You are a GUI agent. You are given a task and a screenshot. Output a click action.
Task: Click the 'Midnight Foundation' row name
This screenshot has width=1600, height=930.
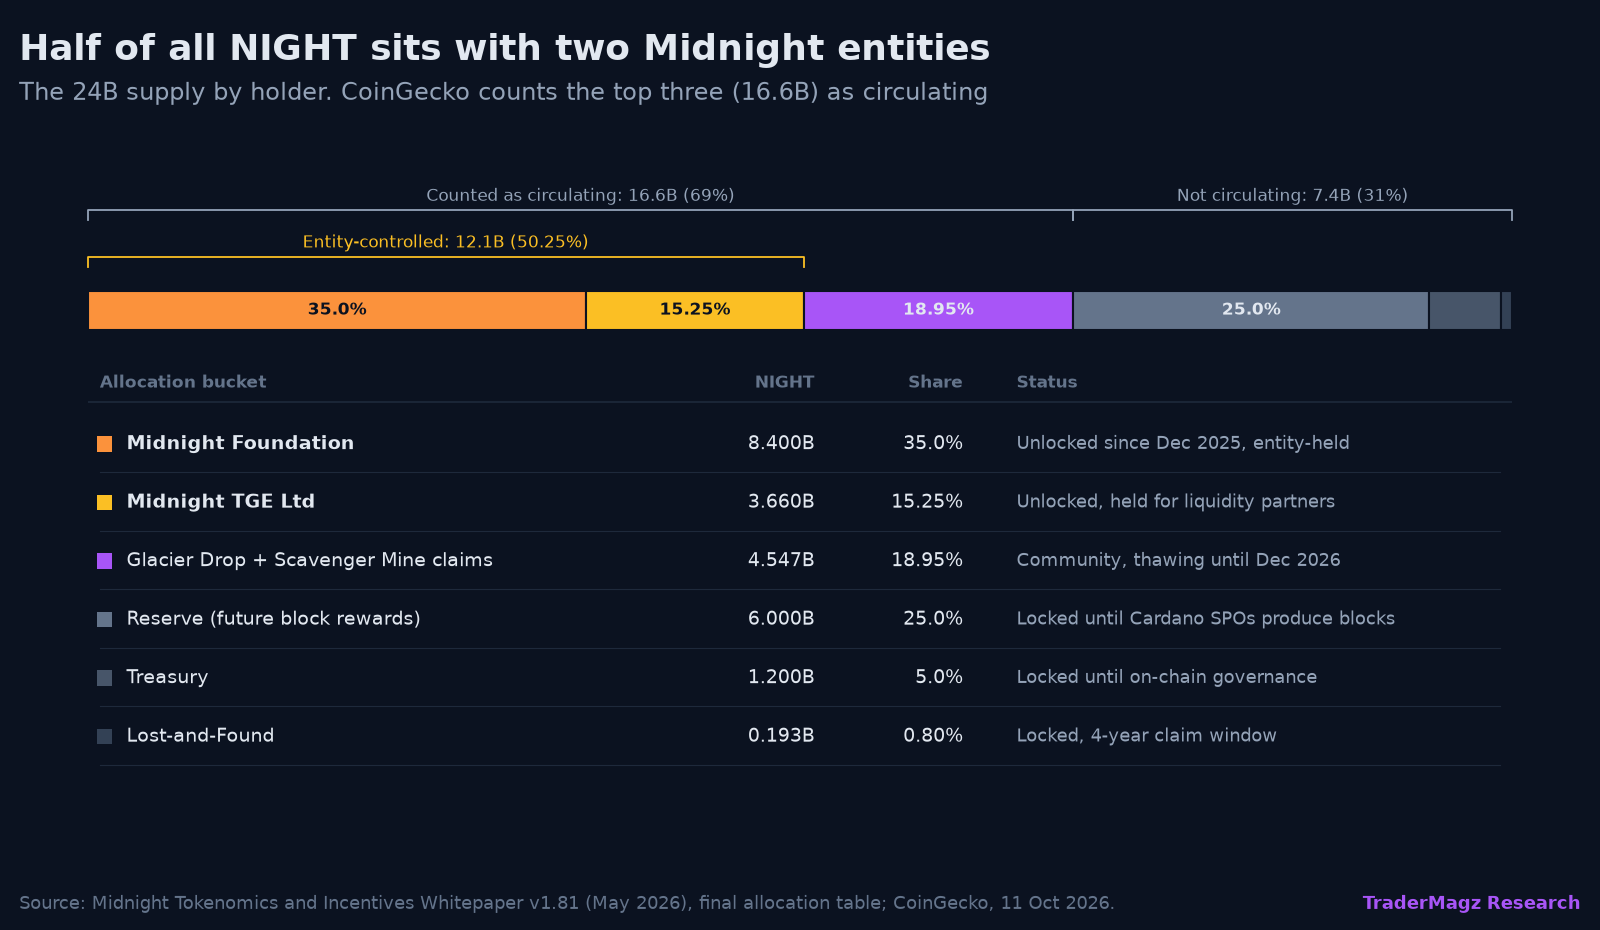coord(240,443)
